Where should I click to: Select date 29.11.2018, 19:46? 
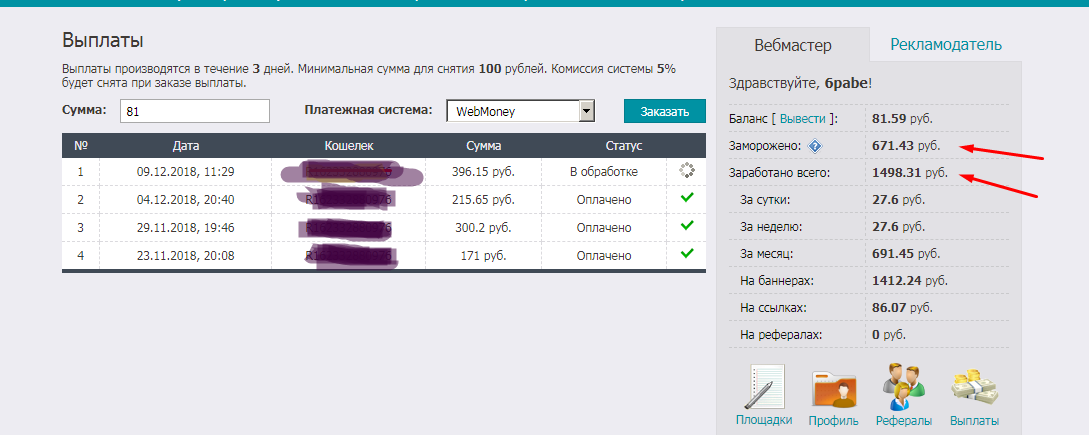click(x=185, y=227)
